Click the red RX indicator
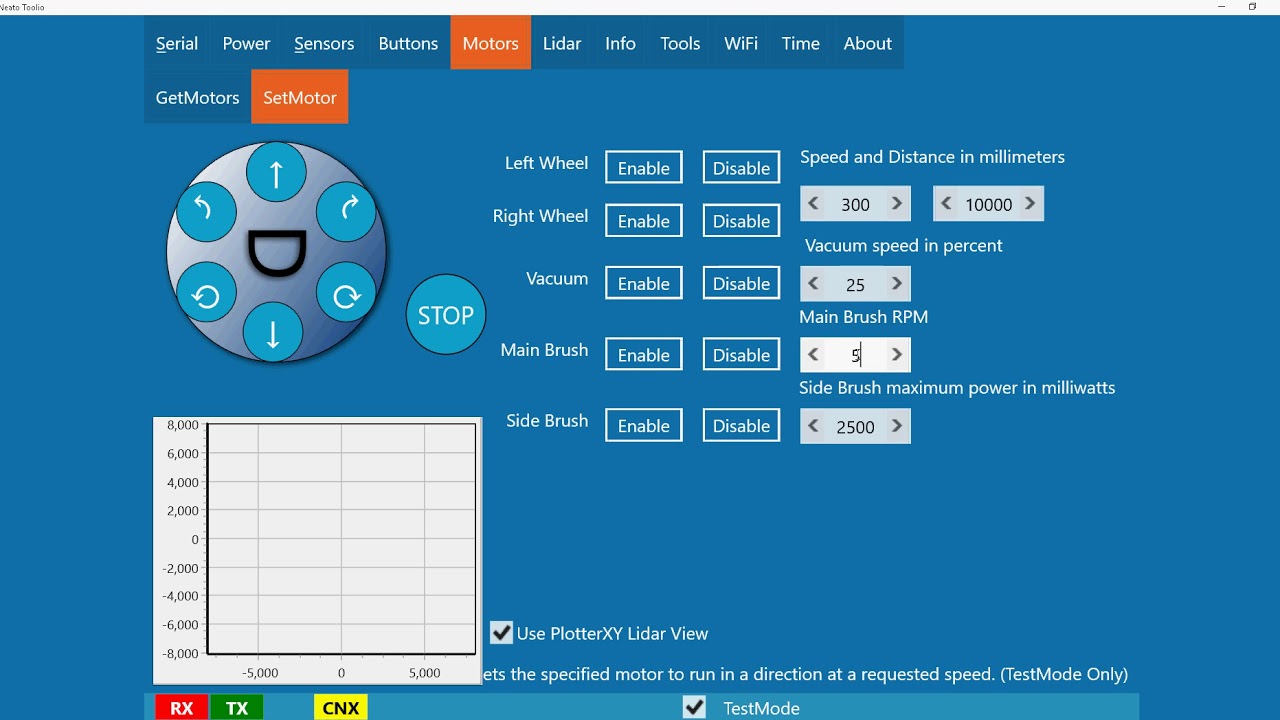Image resolution: width=1280 pixels, height=720 pixels. 181,708
